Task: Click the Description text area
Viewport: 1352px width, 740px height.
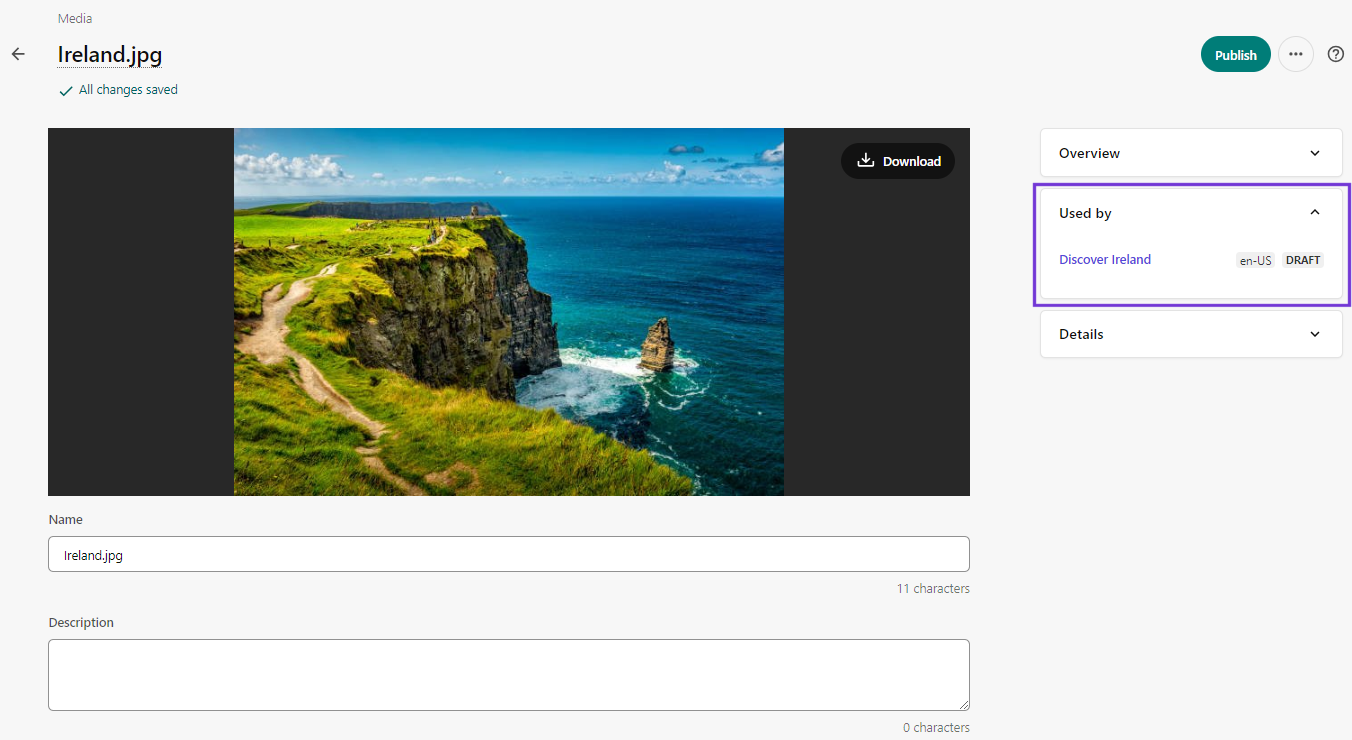Action: click(x=509, y=675)
